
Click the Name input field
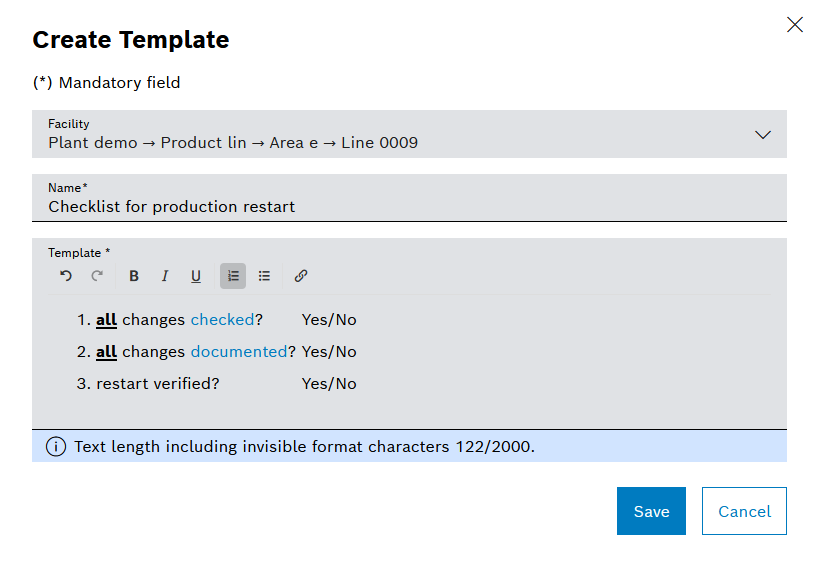pyautogui.click(x=410, y=198)
